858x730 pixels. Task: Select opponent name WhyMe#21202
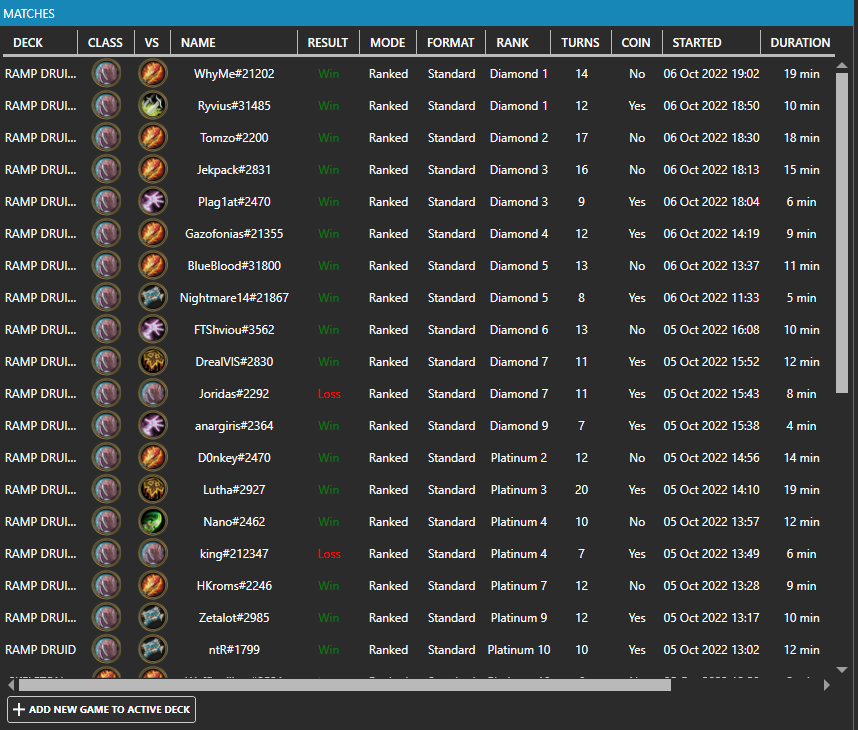[234, 74]
